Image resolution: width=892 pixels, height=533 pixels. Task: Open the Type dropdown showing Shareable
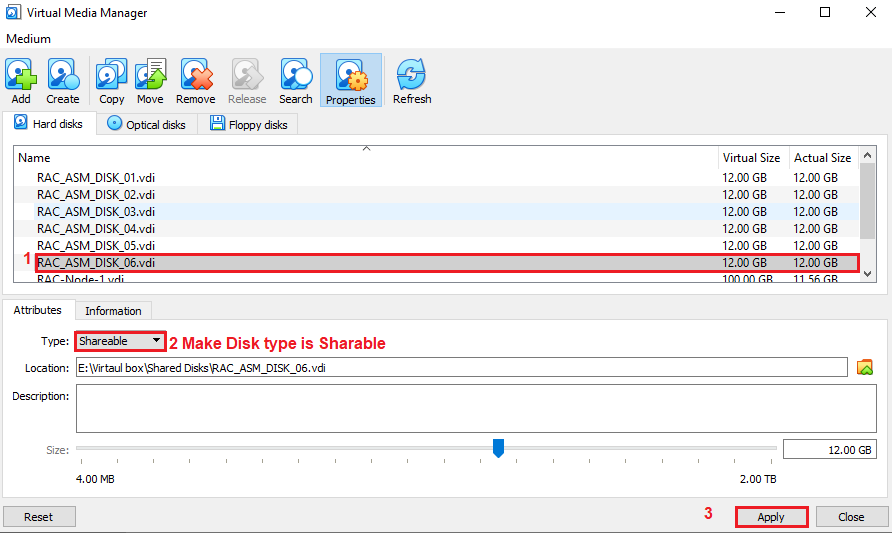pyautogui.click(x=120, y=341)
